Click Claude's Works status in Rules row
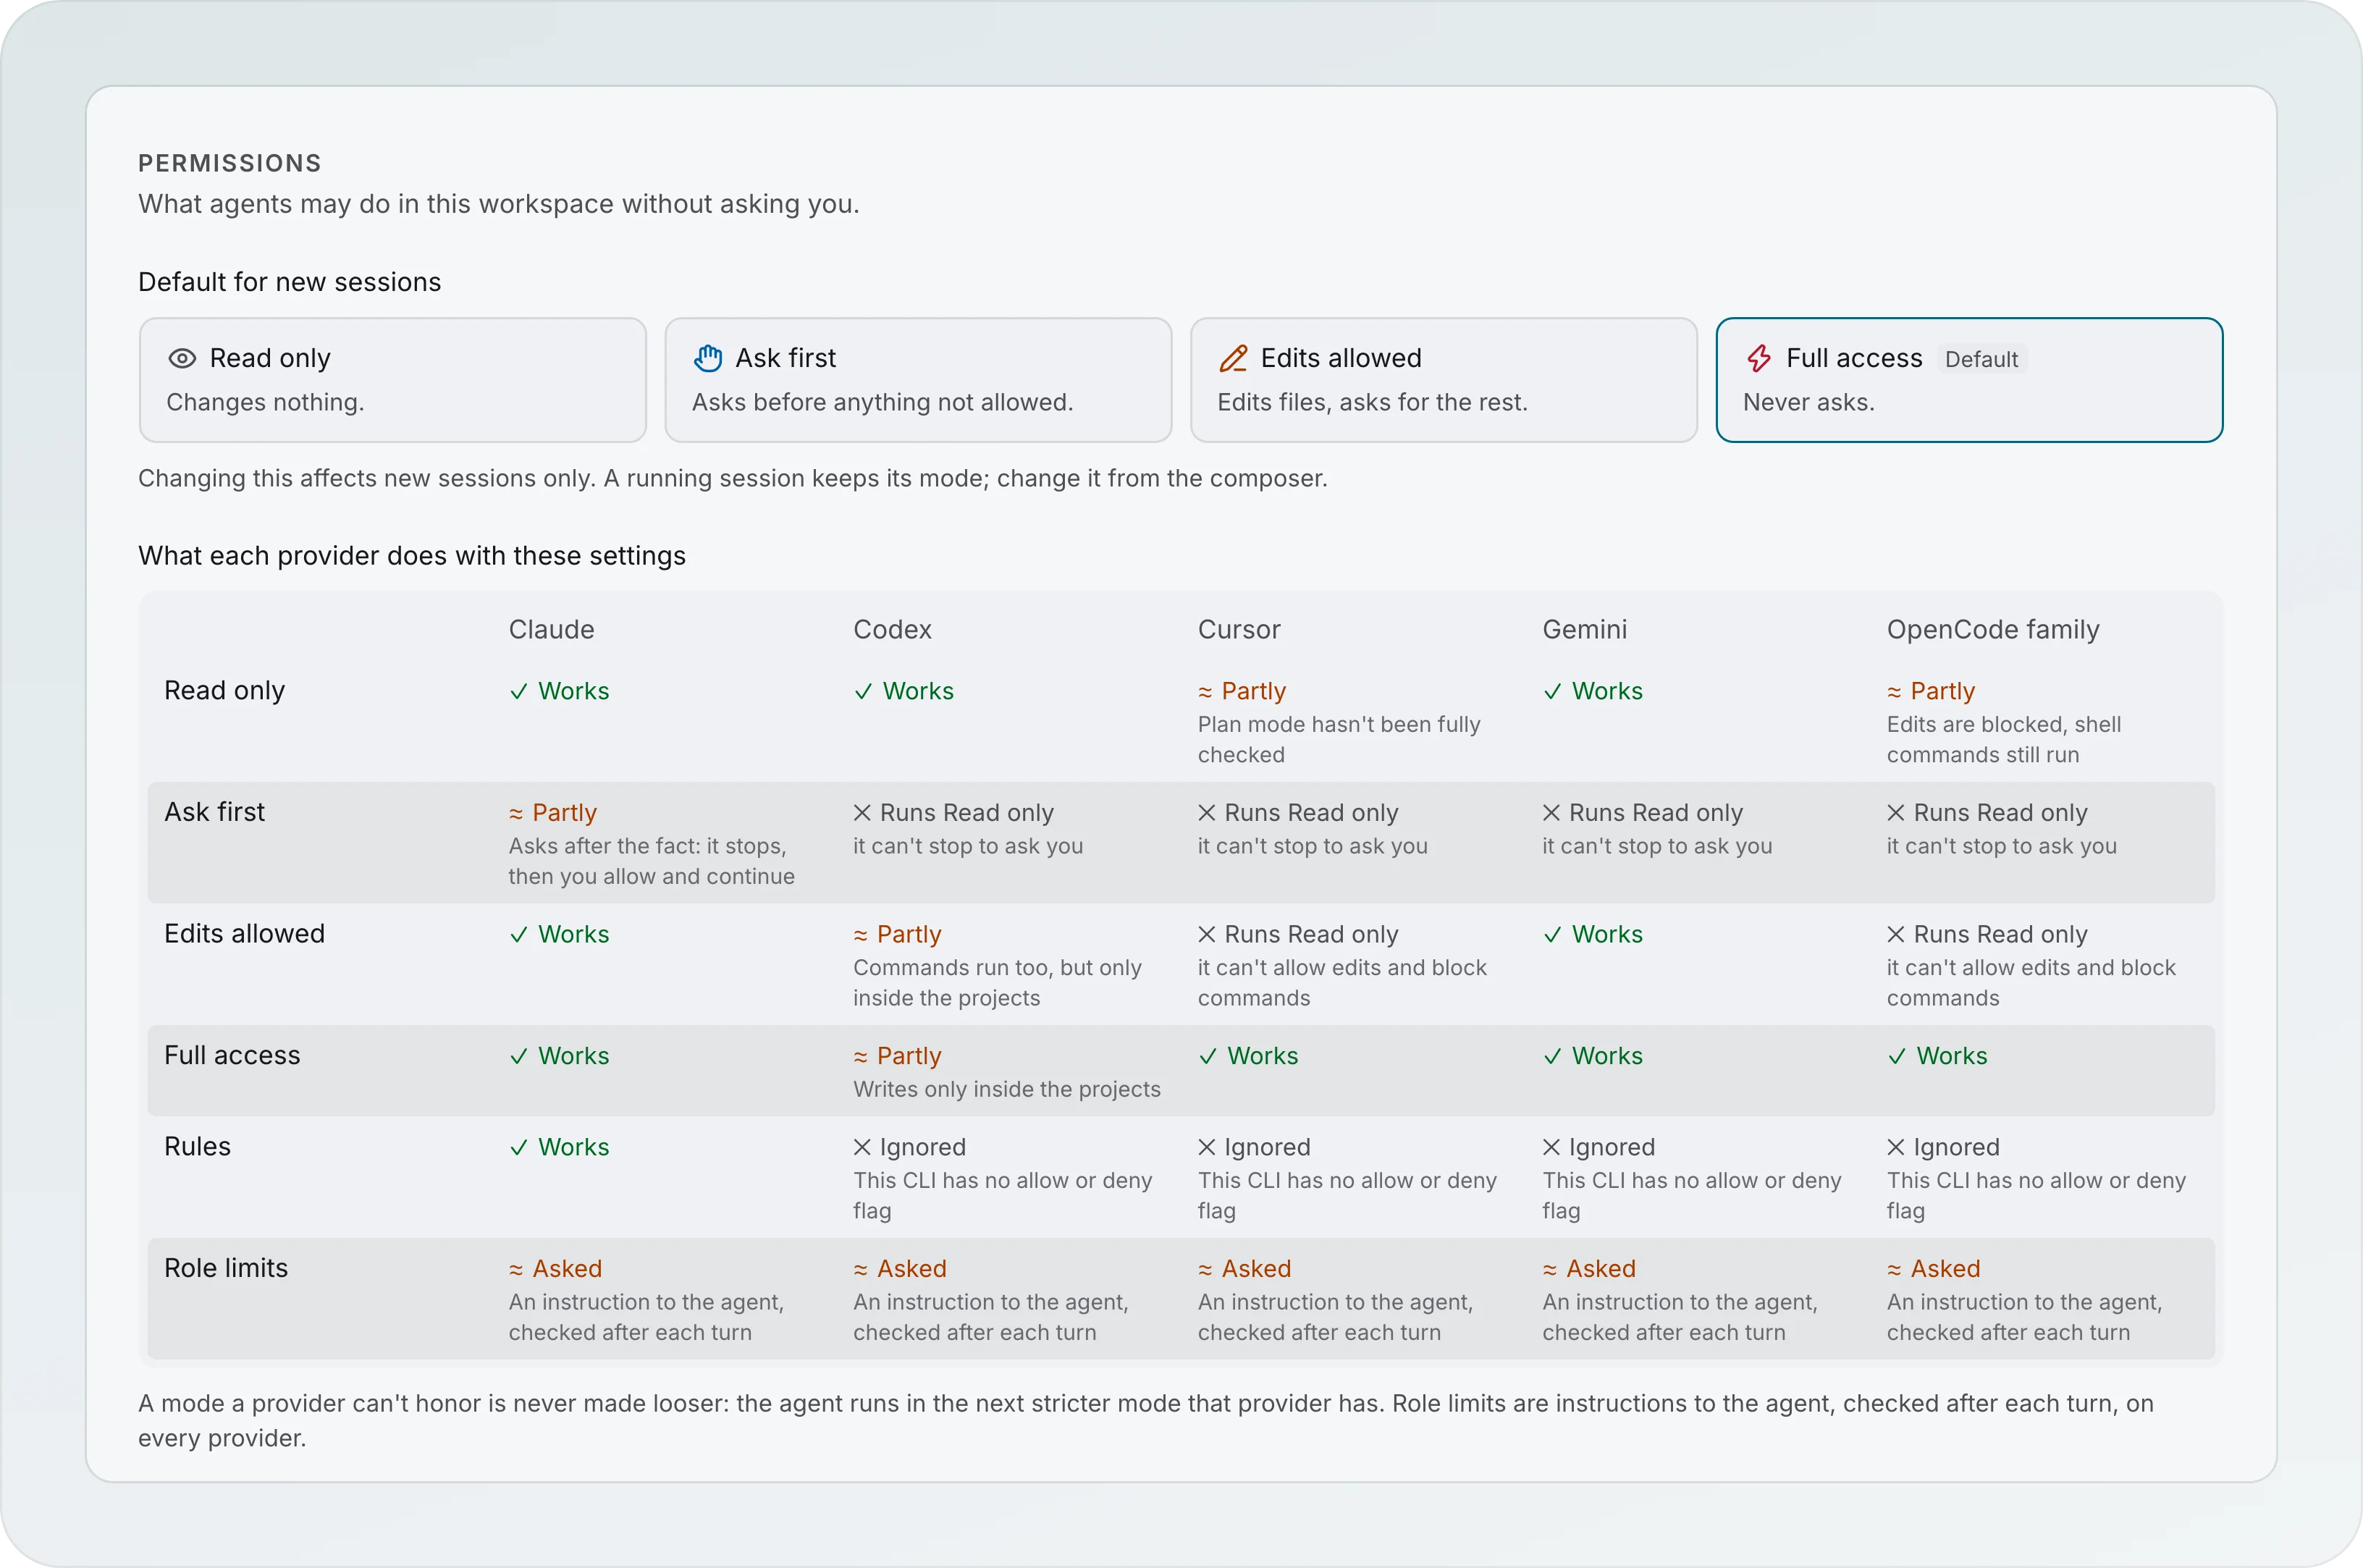This screenshot has height=1568, width=2363. (559, 1147)
